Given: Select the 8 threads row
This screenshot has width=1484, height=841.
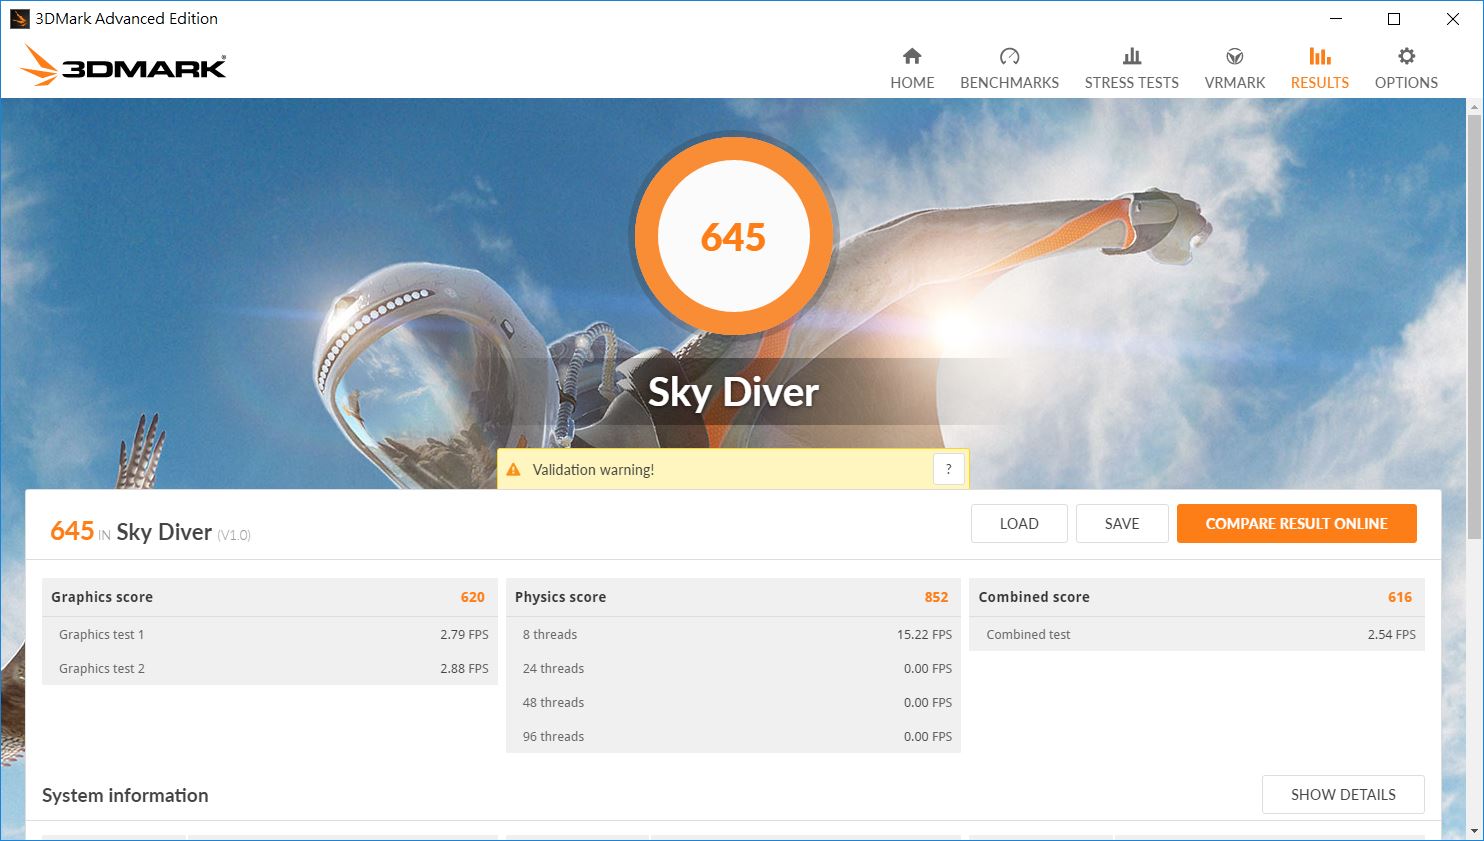Looking at the screenshot, I should (x=733, y=634).
